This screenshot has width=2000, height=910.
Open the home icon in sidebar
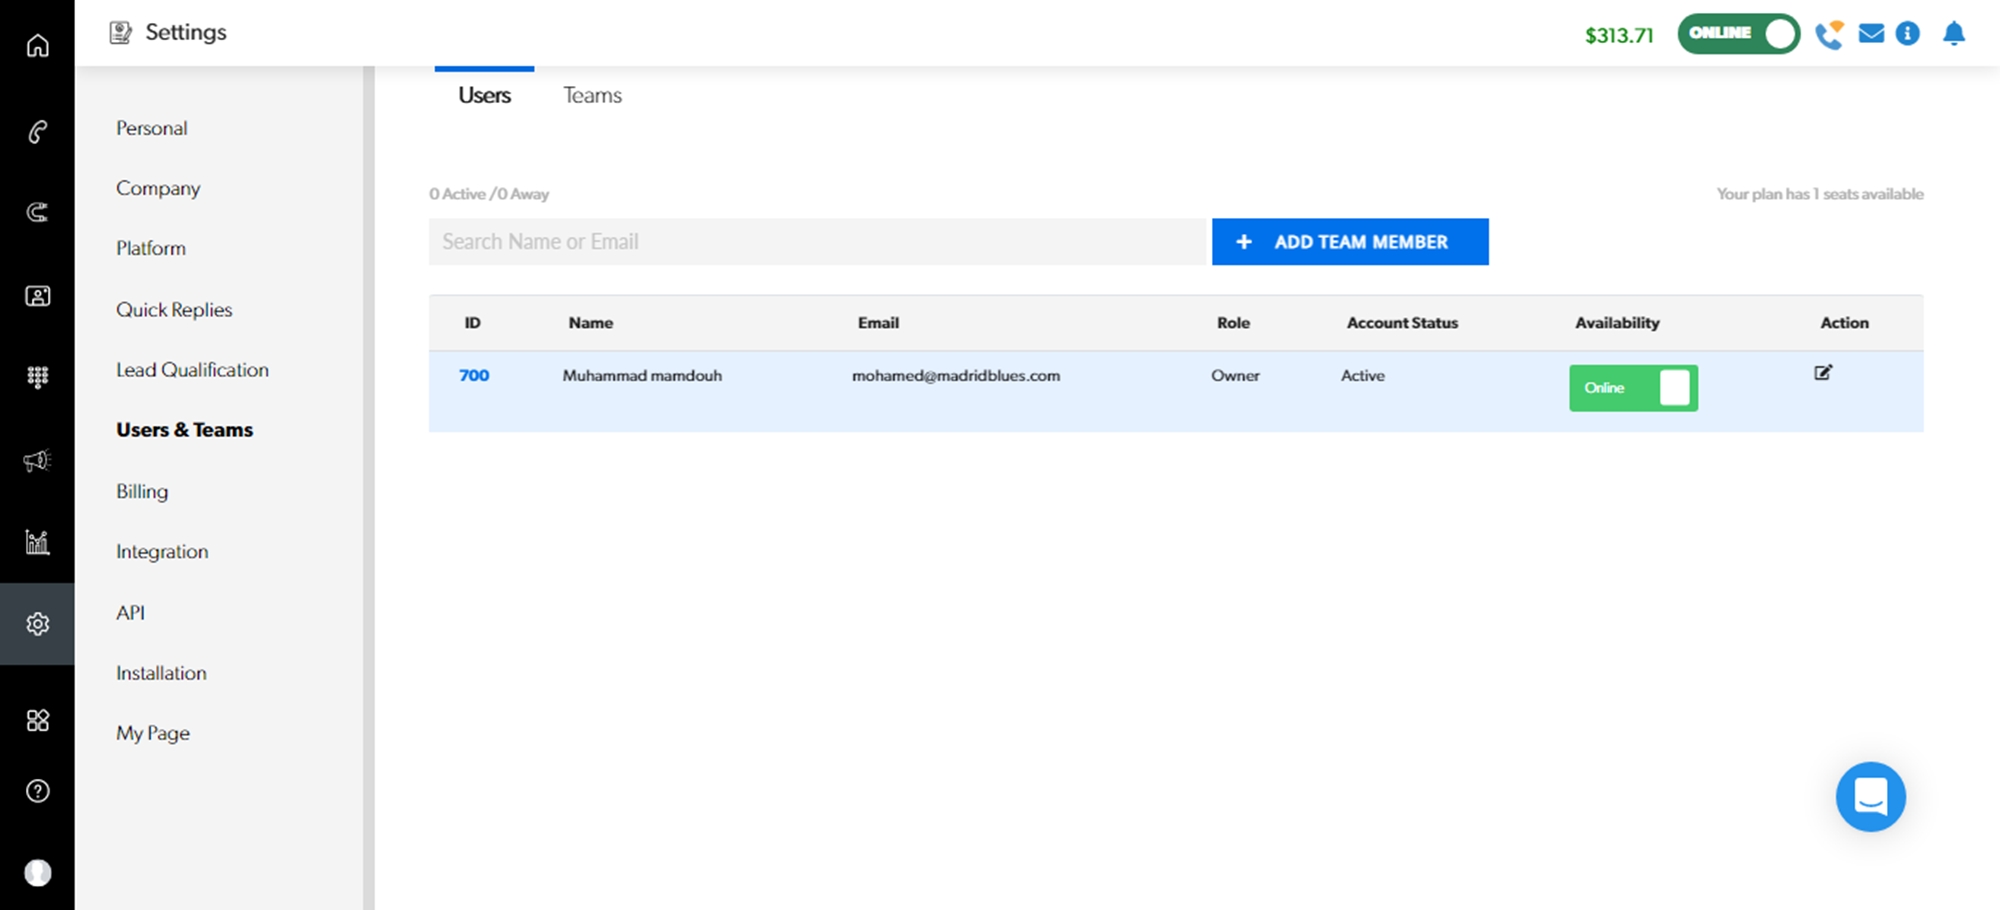coord(37,46)
